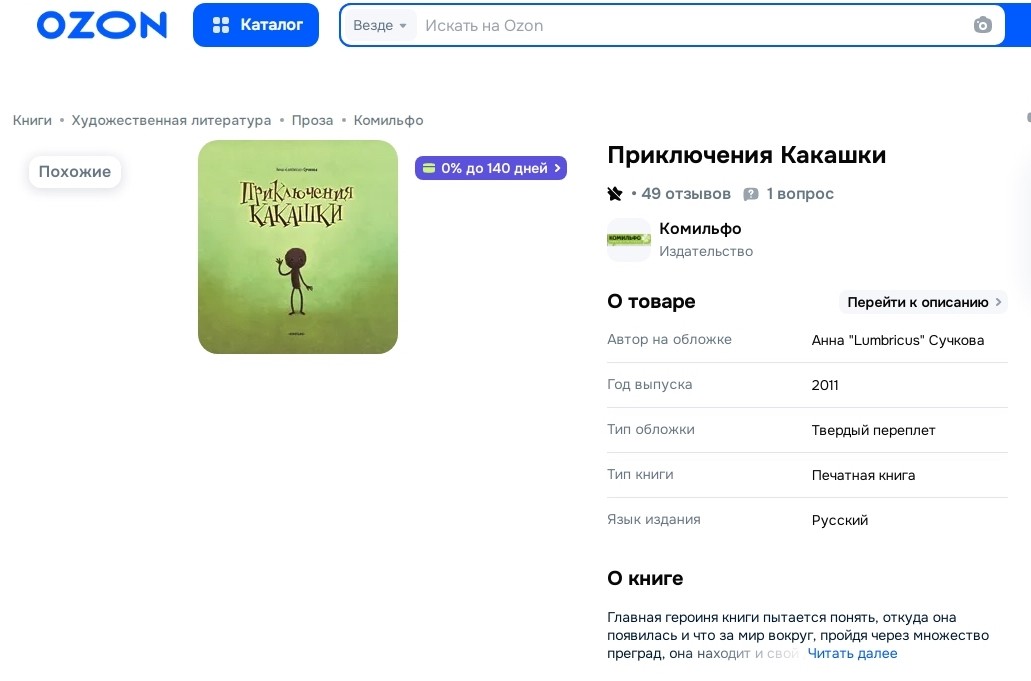Click the Тип книги label

pyautogui.click(x=640, y=474)
